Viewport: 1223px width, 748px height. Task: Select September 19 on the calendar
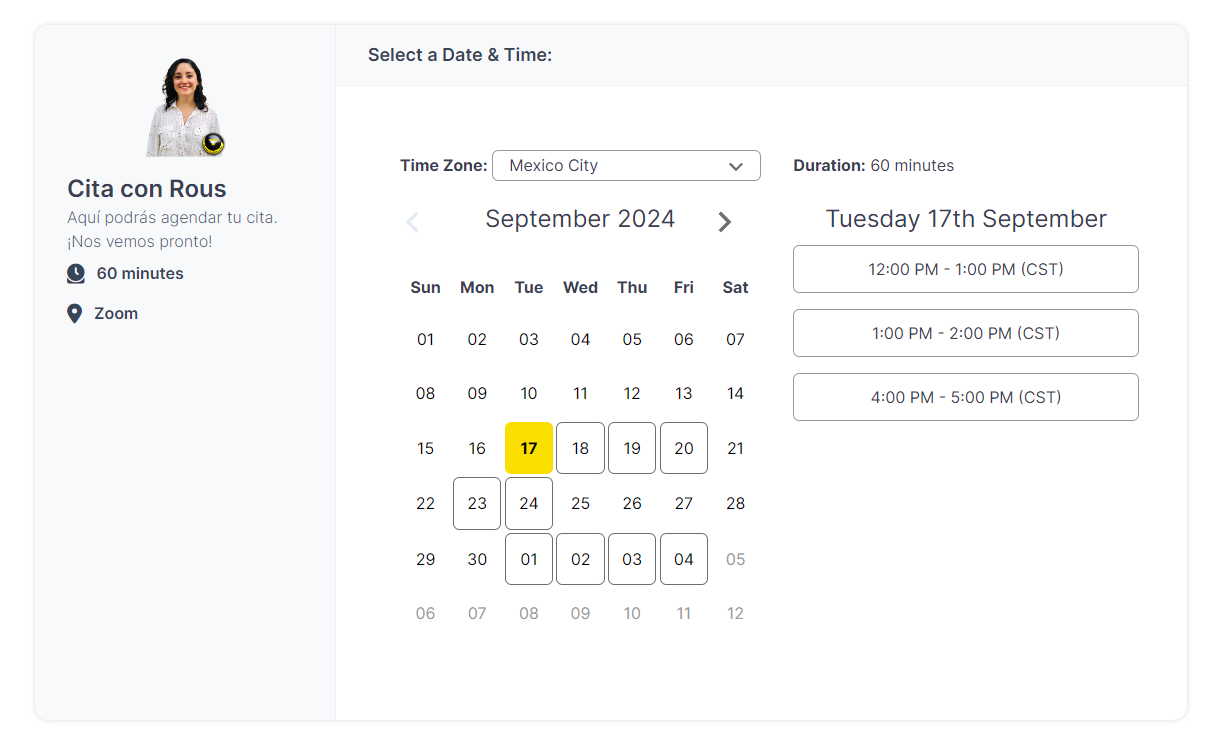click(632, 448)
